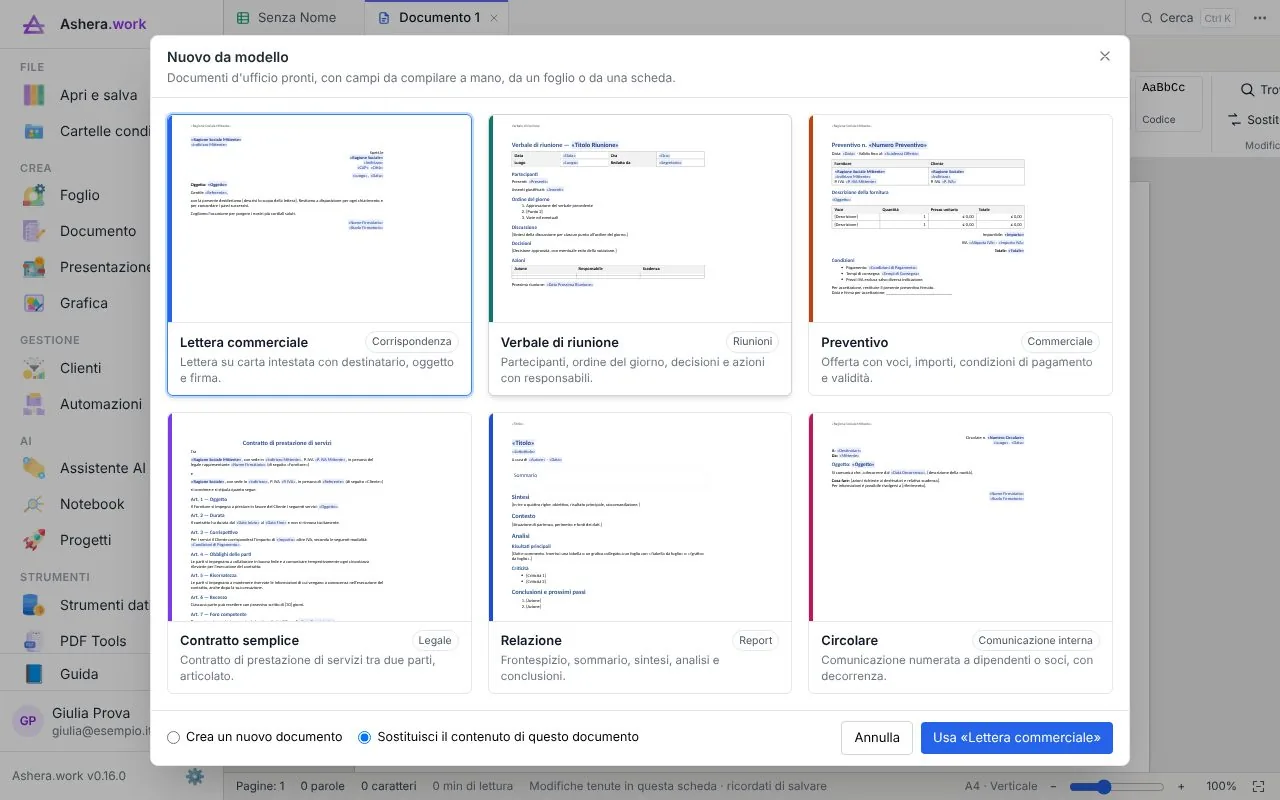Choose the Preventivo template card

(x=960, y=255)
